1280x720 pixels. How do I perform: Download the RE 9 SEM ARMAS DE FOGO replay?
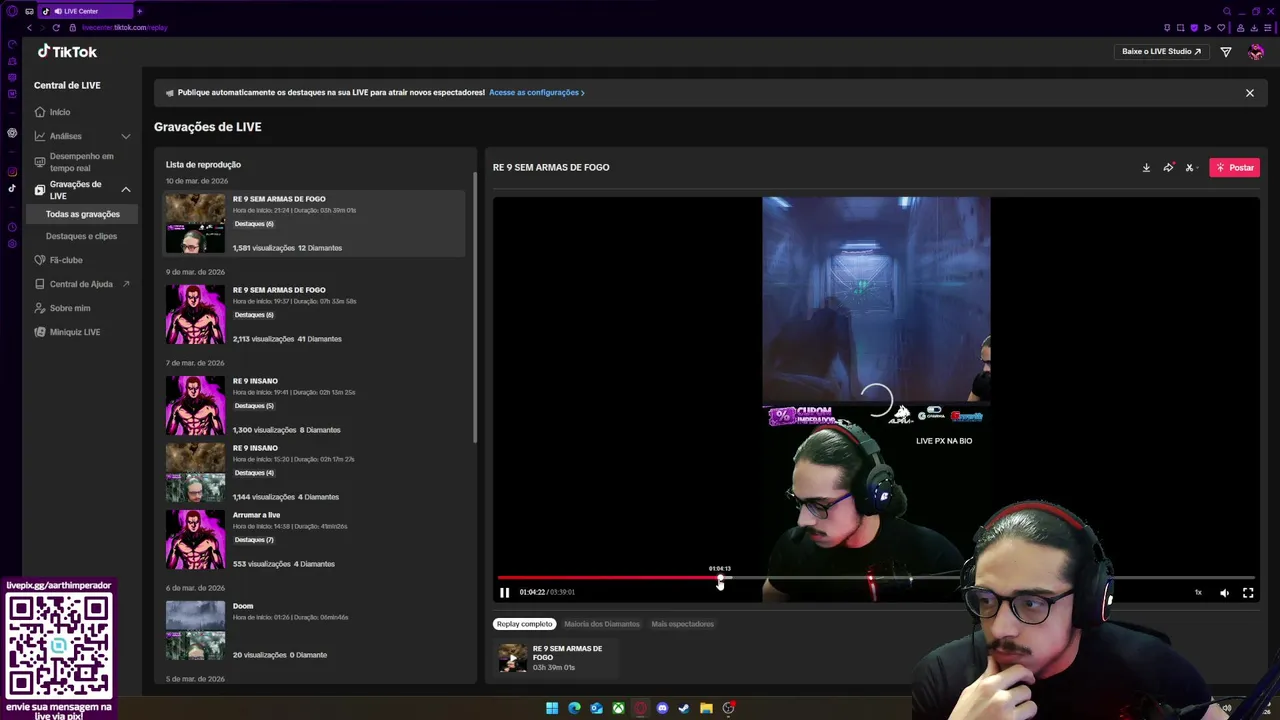(1146, 167)
